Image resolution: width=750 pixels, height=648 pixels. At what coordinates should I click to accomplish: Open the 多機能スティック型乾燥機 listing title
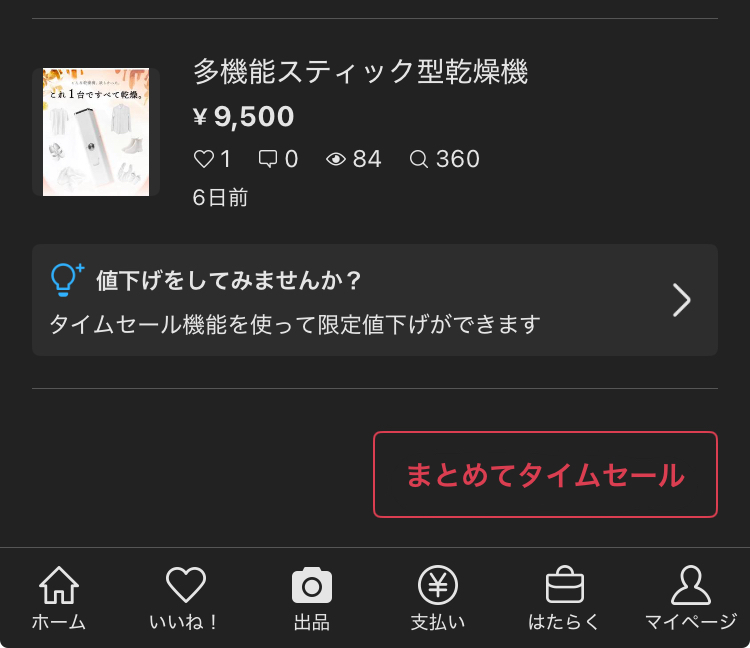360,72
